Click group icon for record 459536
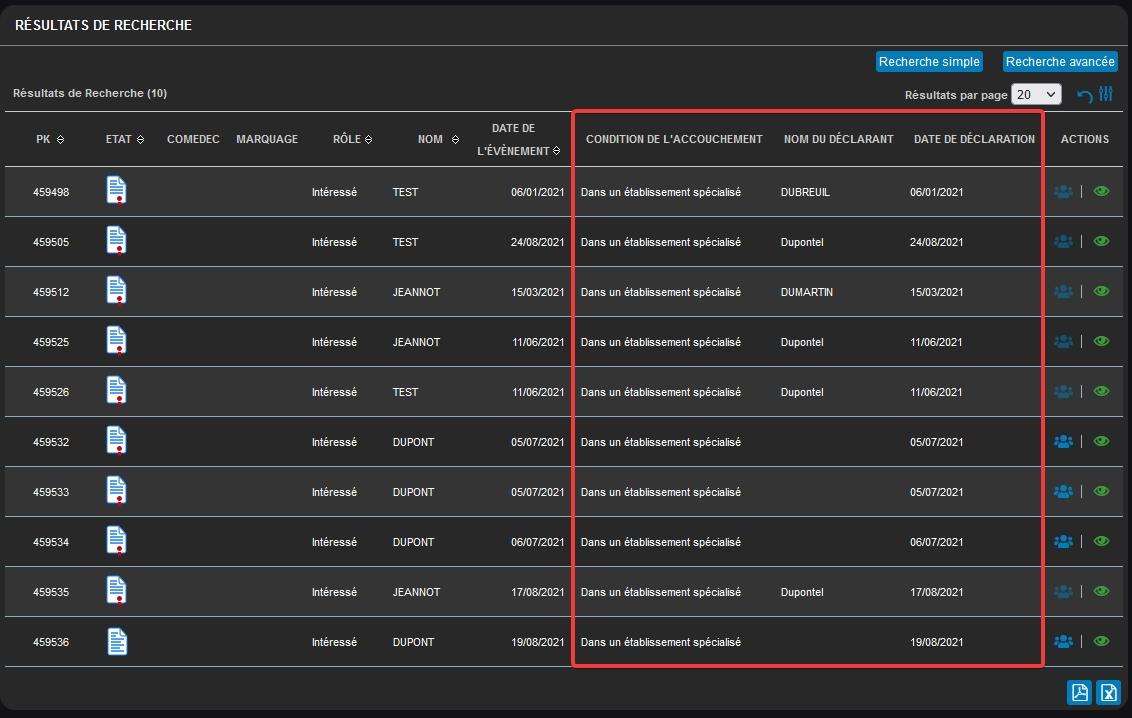Image resolution: width=1132 pixels, height=718 pixels. (1063, 641)
